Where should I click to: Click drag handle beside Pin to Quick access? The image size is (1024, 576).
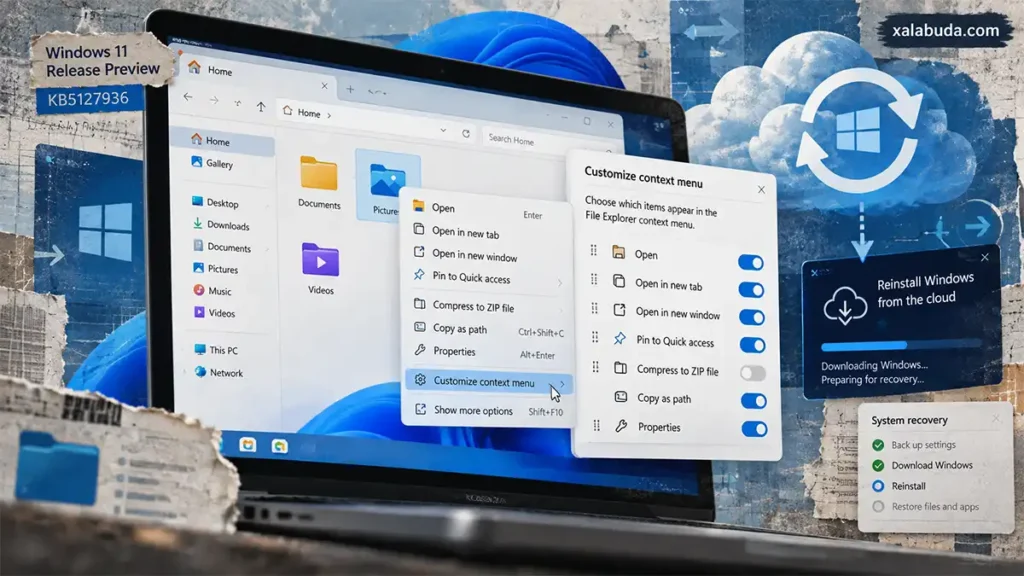click(595, 337)
